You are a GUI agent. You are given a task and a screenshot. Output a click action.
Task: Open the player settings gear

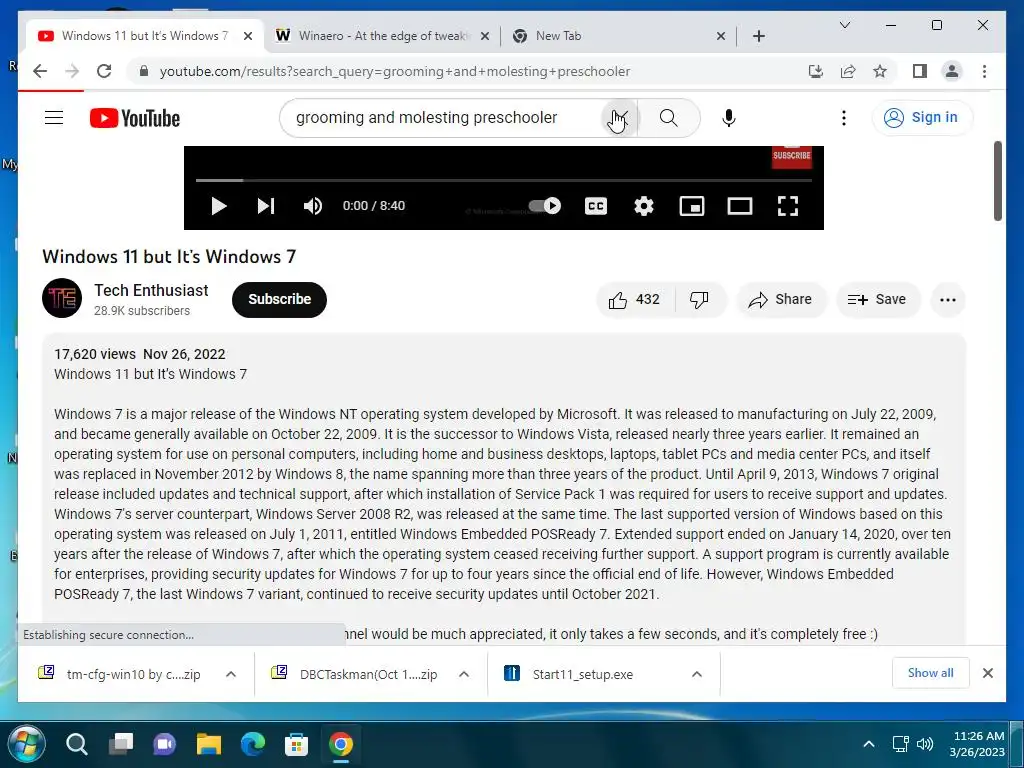coord(644,206)
